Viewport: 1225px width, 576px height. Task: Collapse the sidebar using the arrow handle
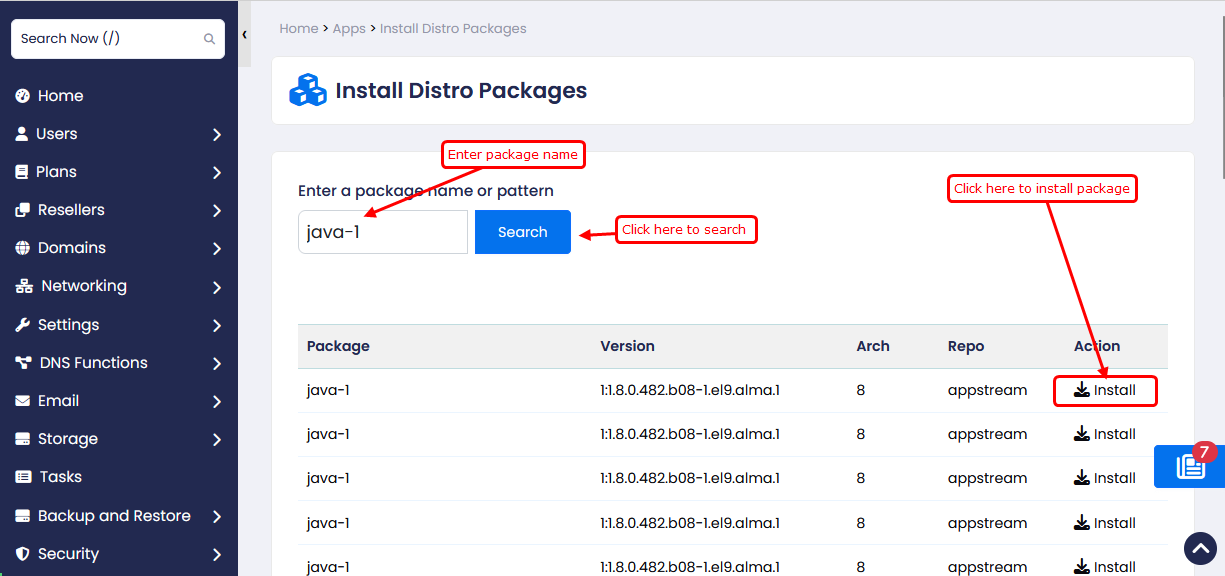pyautogui.click(x=245, y=35)
